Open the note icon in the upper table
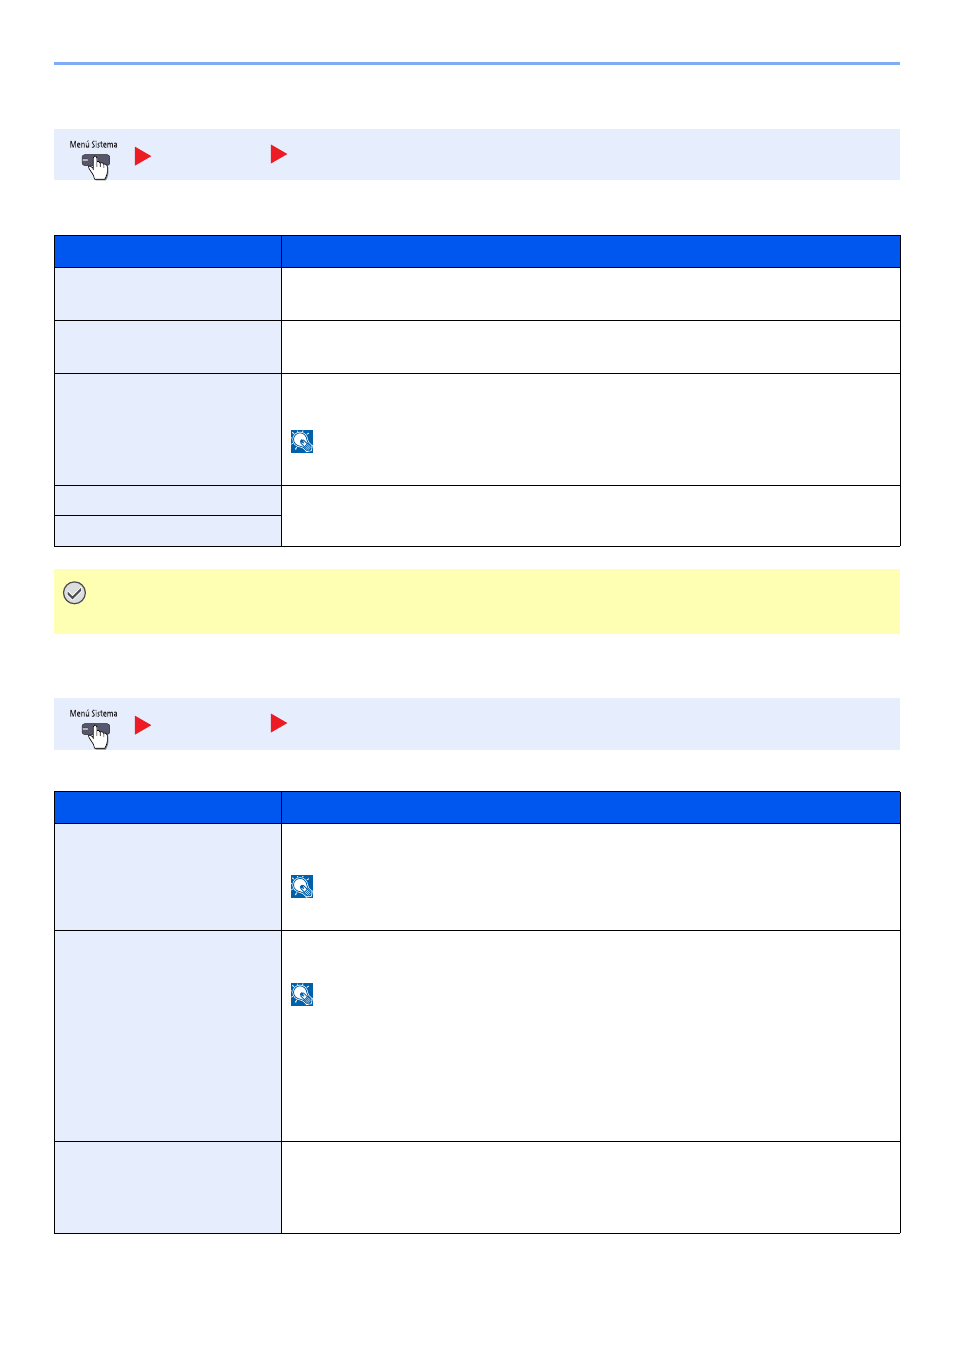 [302, 441]
